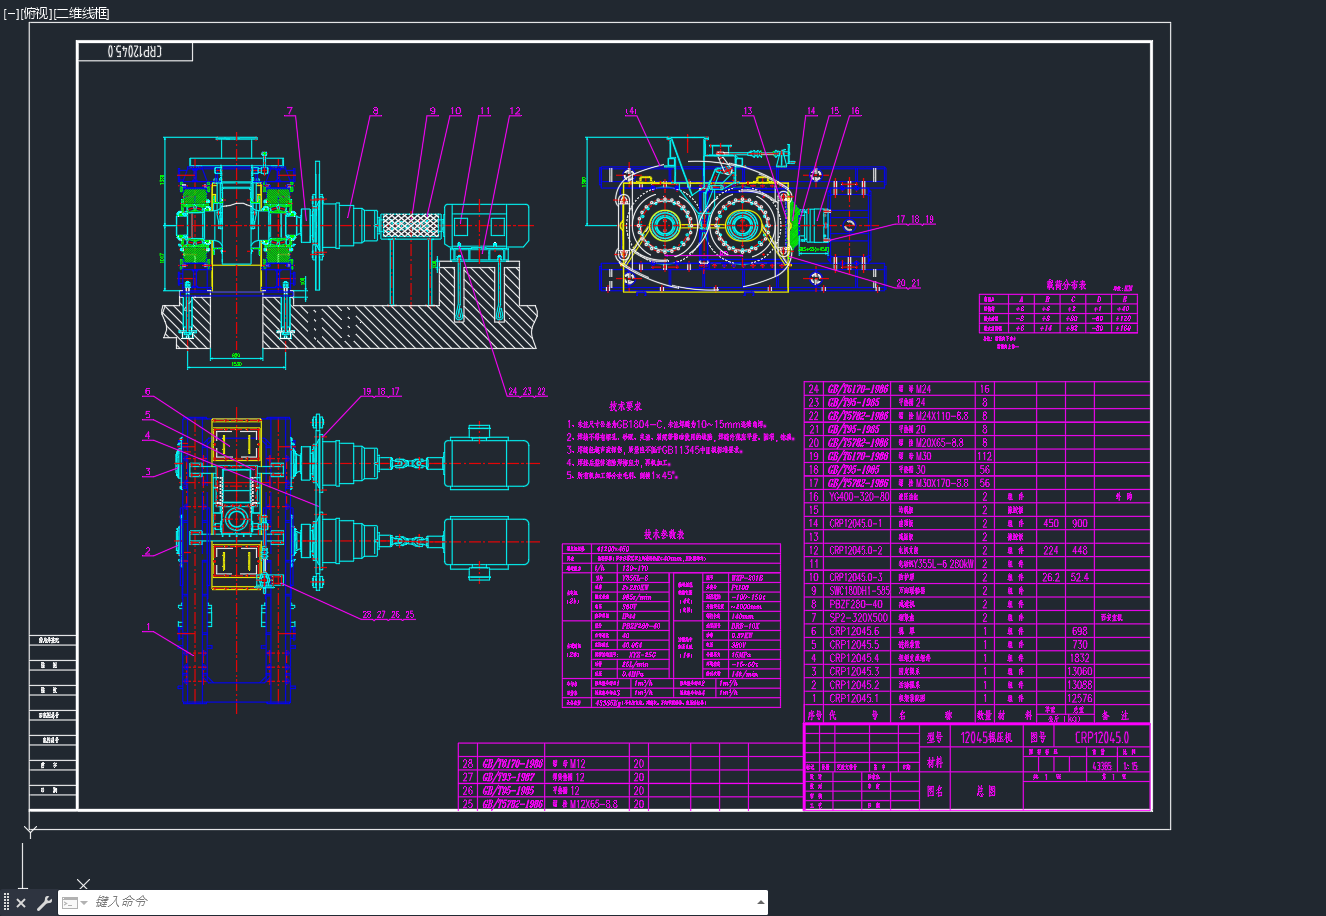Select quantity value 112
Image resolution: width=1326 pixels, height=916 pixels.
tap(984, 456)
